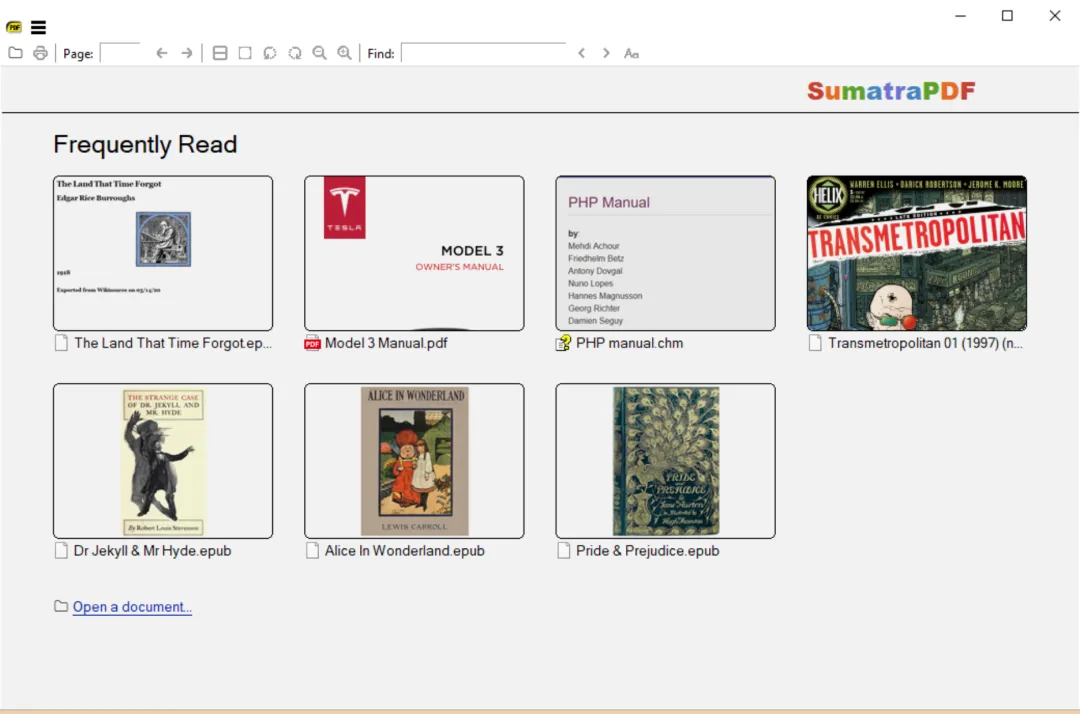Click the 'Model 3 Manual.pdf' file name
Screen dimensions: 1080x714
tap(386, 343)
